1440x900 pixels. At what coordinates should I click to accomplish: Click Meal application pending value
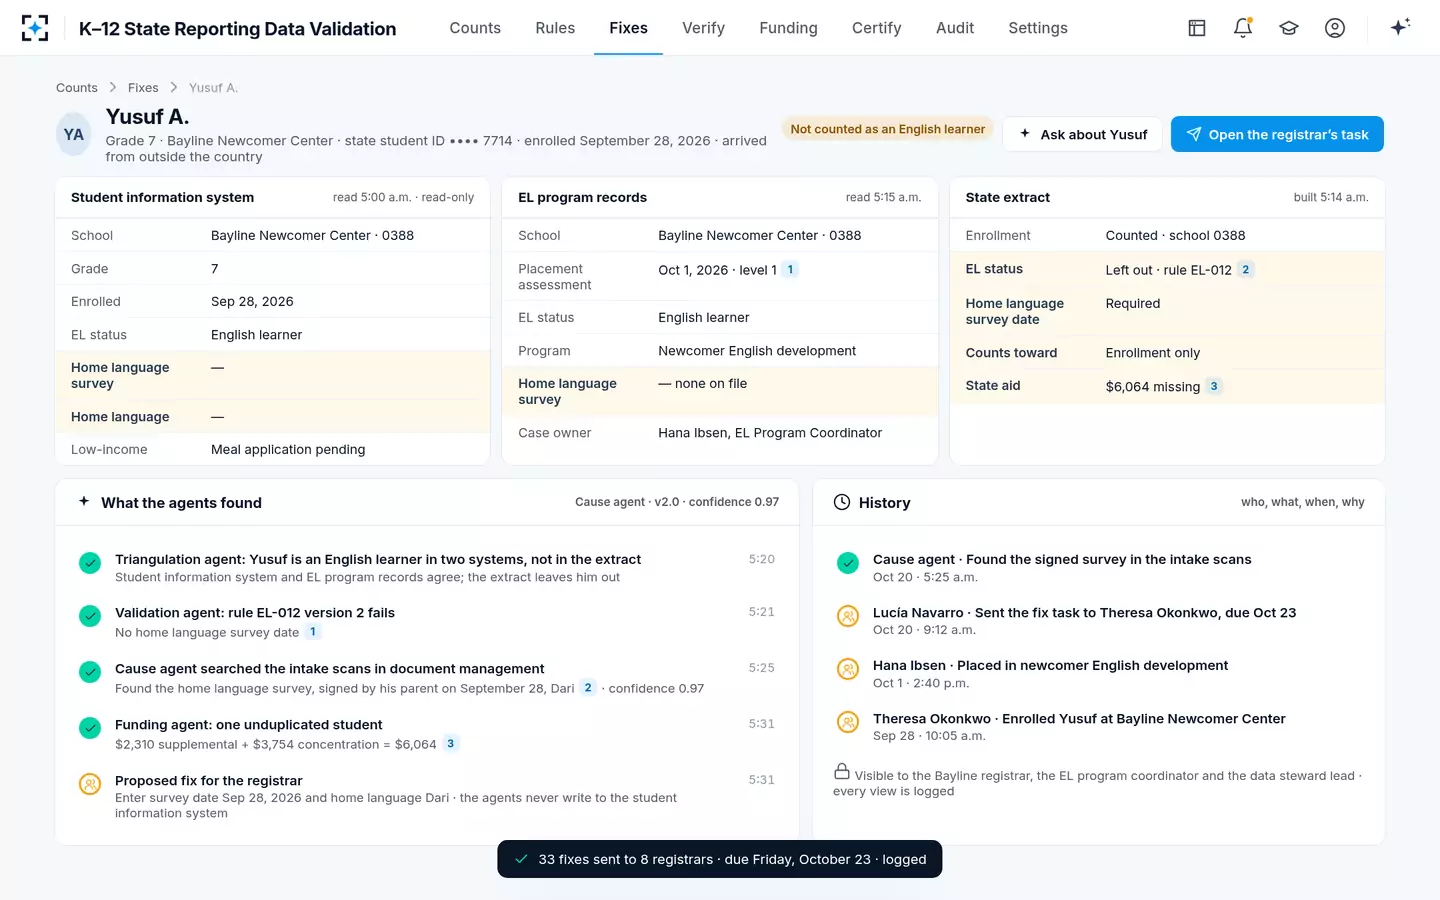[288, 450]
